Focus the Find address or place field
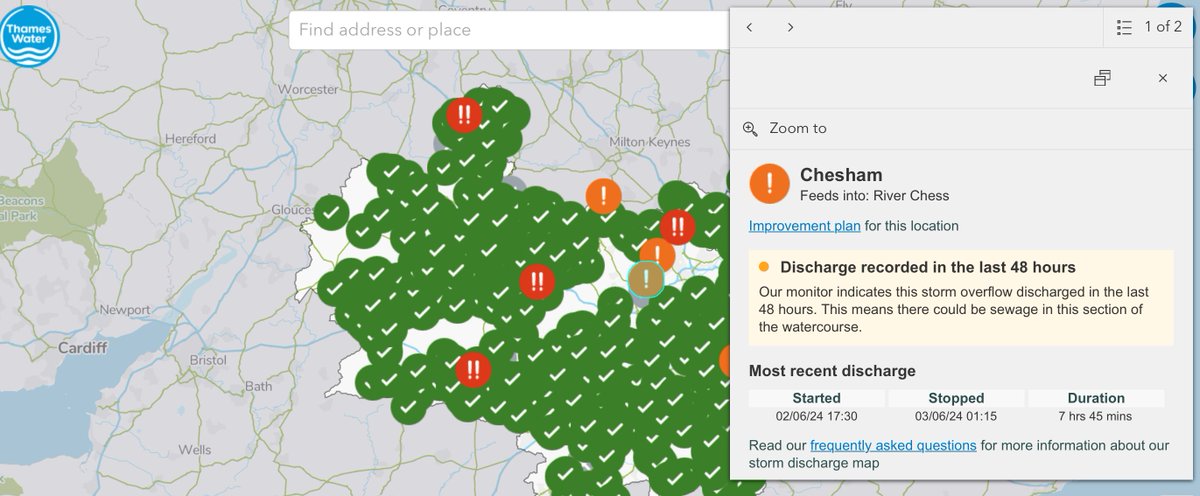 click(510, 30)
